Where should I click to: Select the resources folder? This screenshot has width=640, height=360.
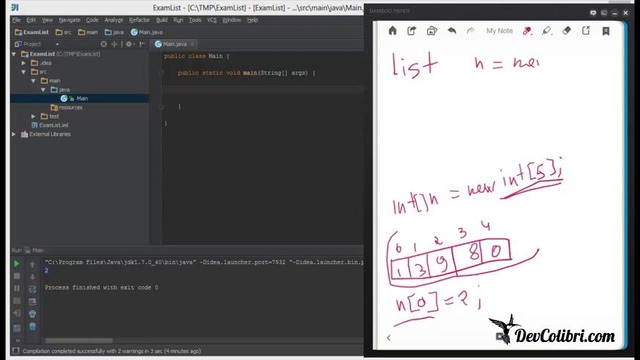pos(66,107)
